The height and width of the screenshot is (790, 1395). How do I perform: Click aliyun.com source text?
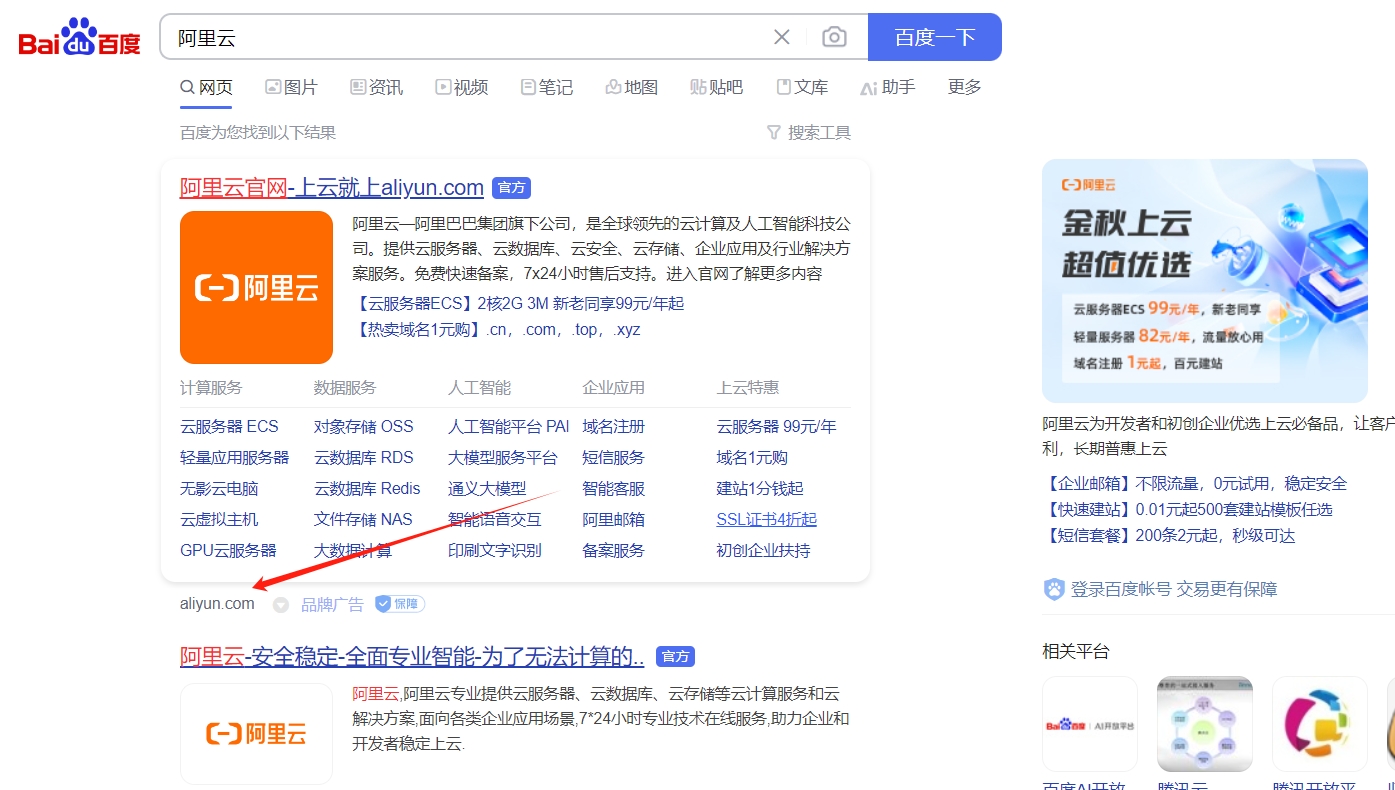(217, 603)
